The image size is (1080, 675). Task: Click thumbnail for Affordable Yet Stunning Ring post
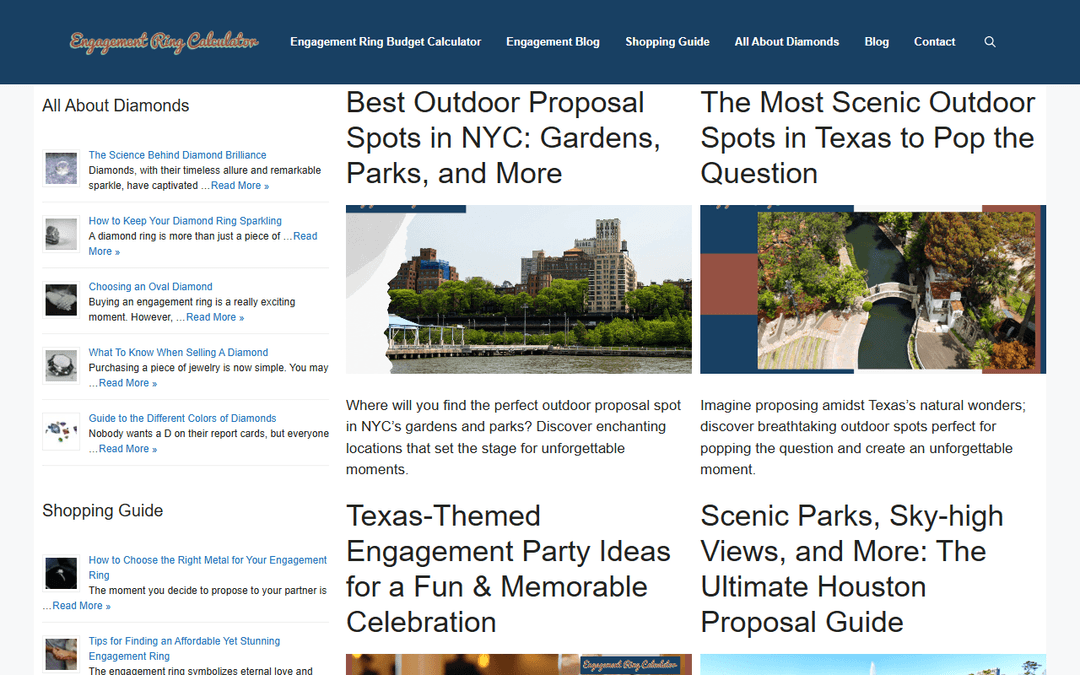pyautogui.click(x=61, y=654)
